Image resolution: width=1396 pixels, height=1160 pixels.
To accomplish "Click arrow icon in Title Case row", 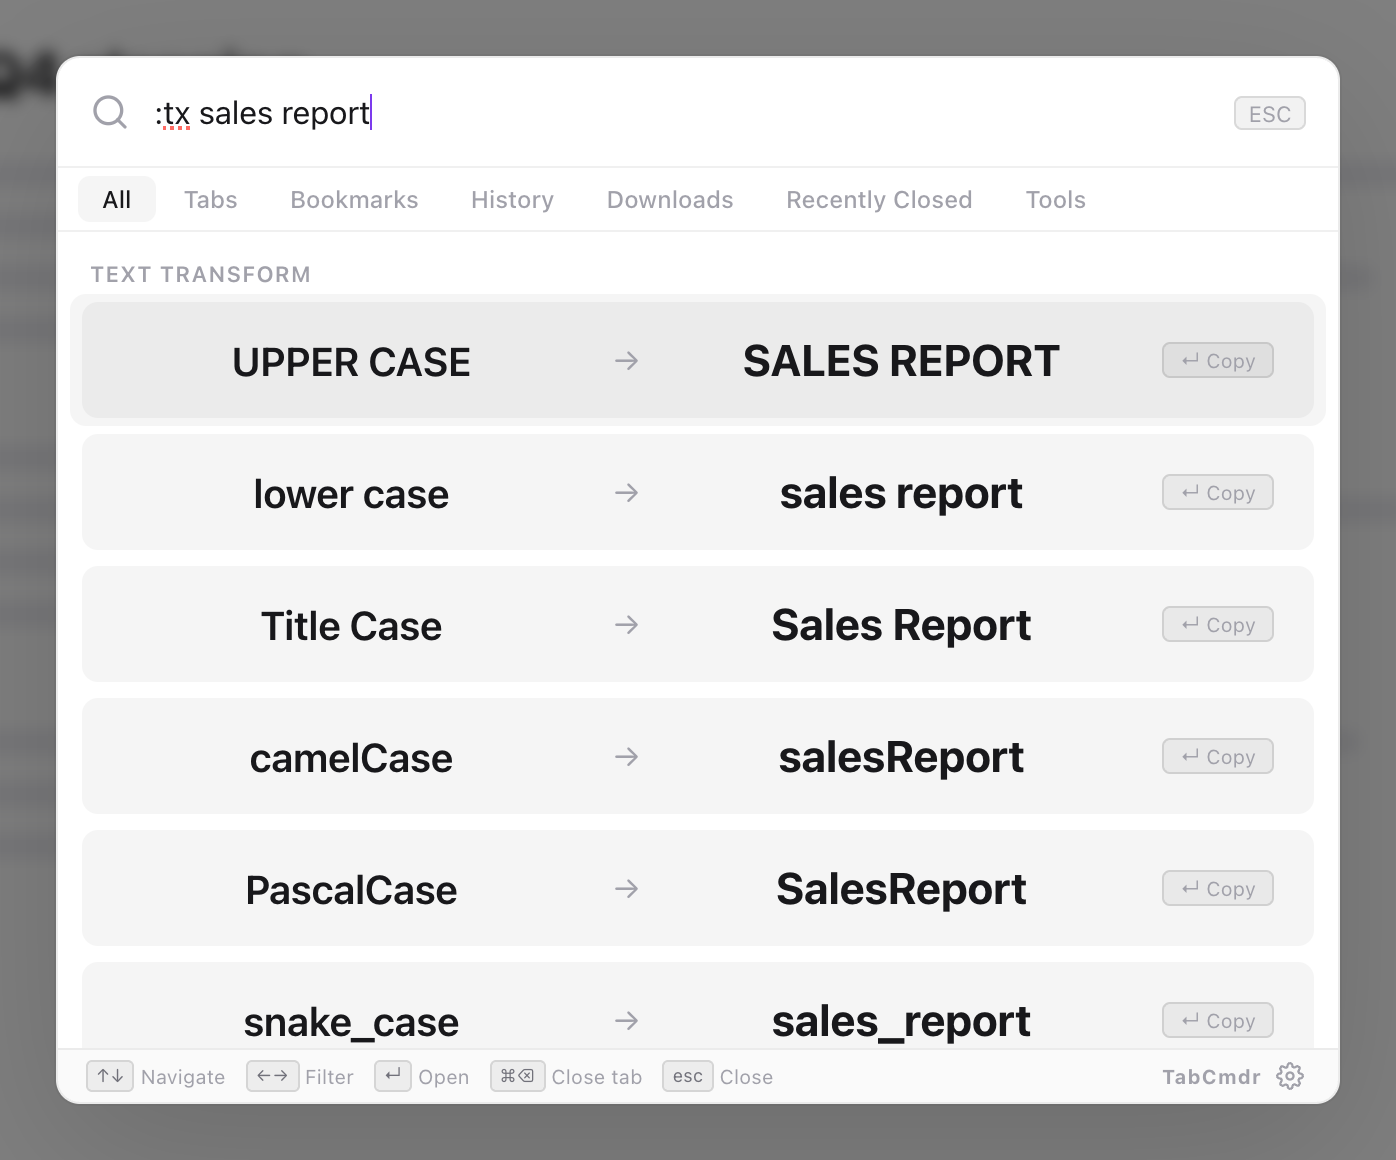I will [x=626, y=624].
